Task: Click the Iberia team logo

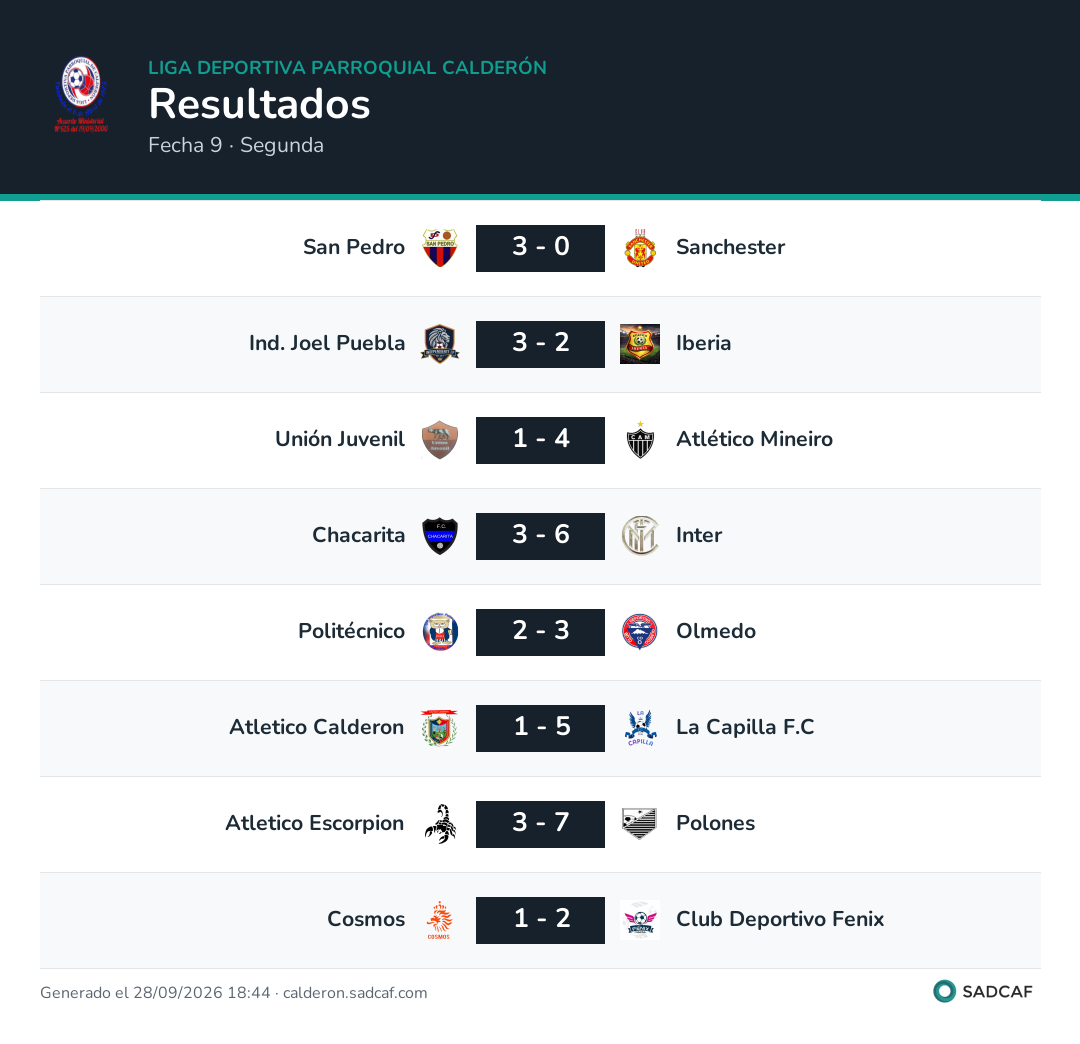Action: pyautogui.click(x=640, y=344)
